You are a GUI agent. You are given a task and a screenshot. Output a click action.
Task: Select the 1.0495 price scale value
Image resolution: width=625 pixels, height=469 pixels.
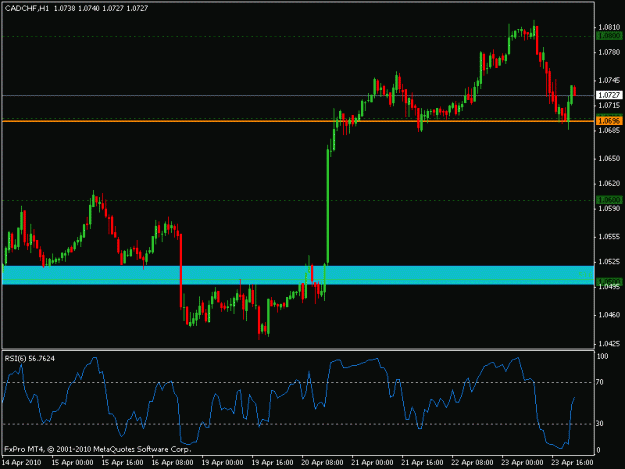point(609,287)
